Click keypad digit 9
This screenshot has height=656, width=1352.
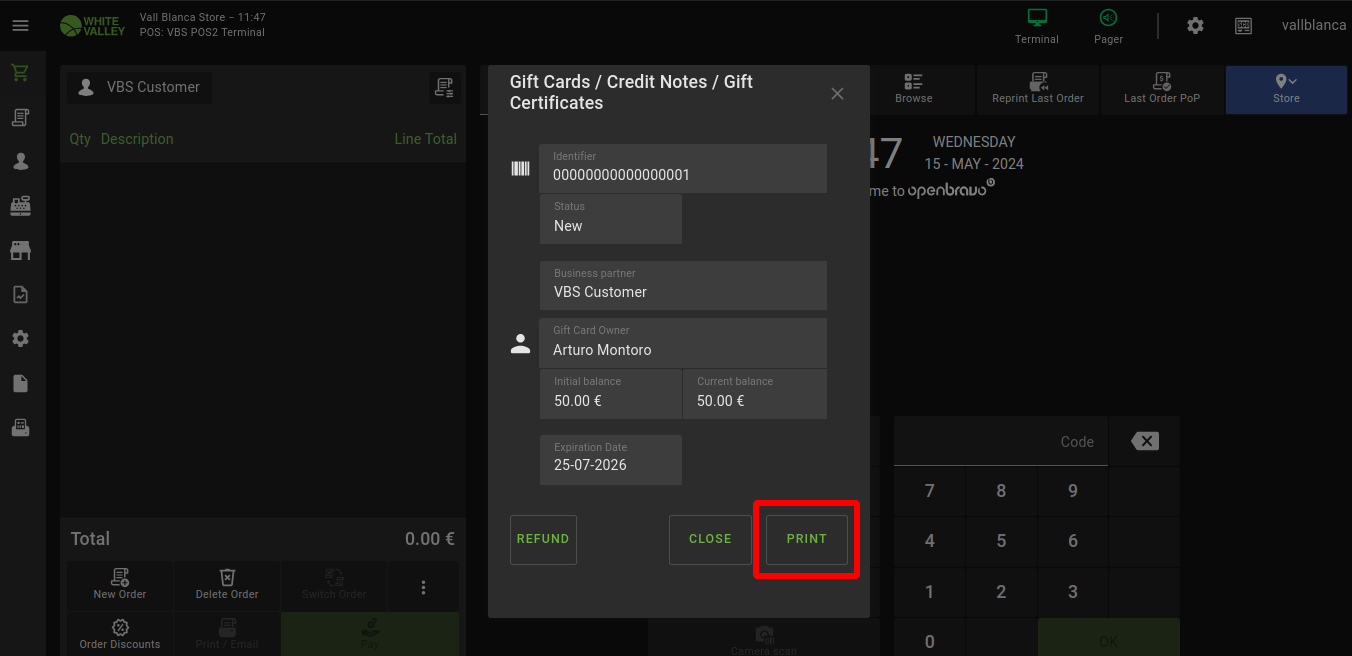[x=1073, y=491]
